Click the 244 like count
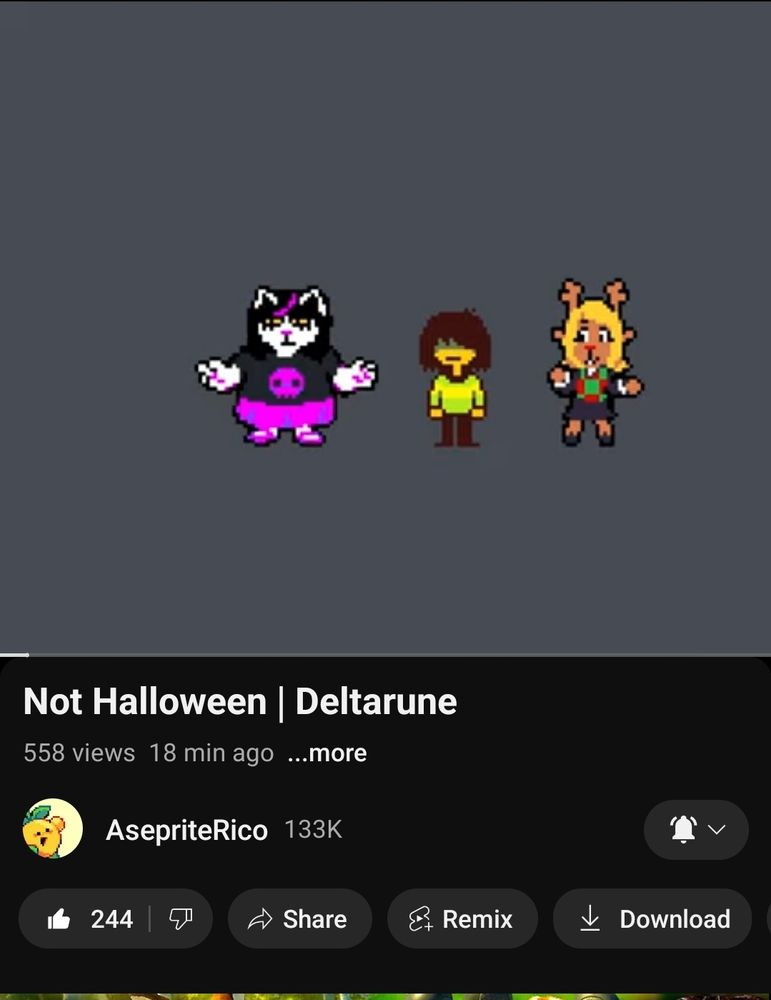This screenshot has width=771, height=1000. [x=112, y=919]
